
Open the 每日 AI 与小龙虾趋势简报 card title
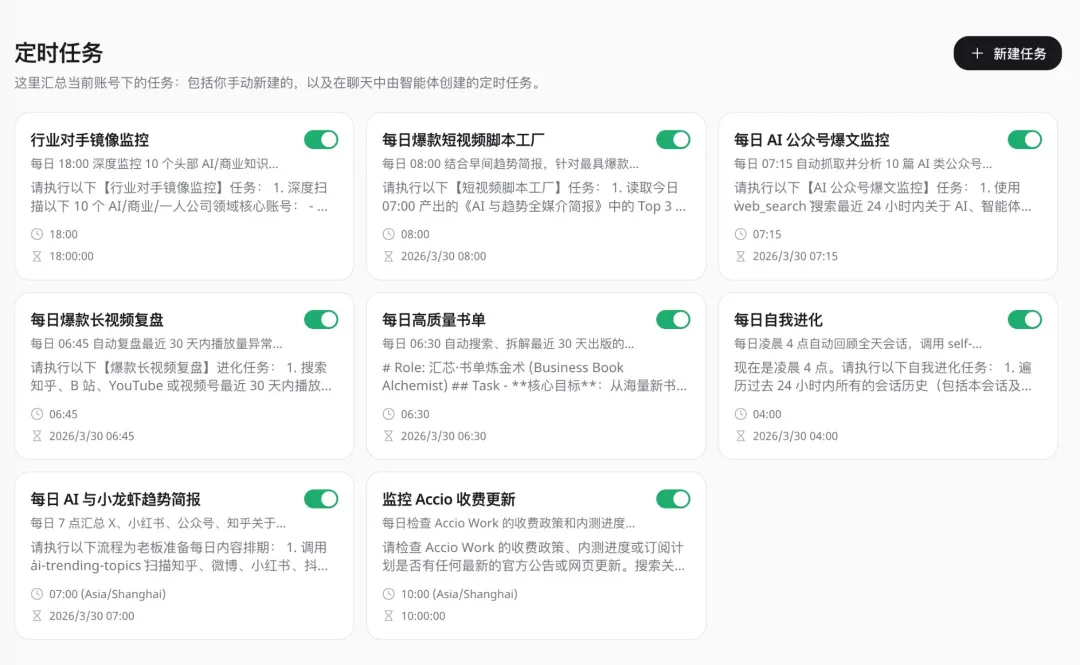click(x=115, y=499)
